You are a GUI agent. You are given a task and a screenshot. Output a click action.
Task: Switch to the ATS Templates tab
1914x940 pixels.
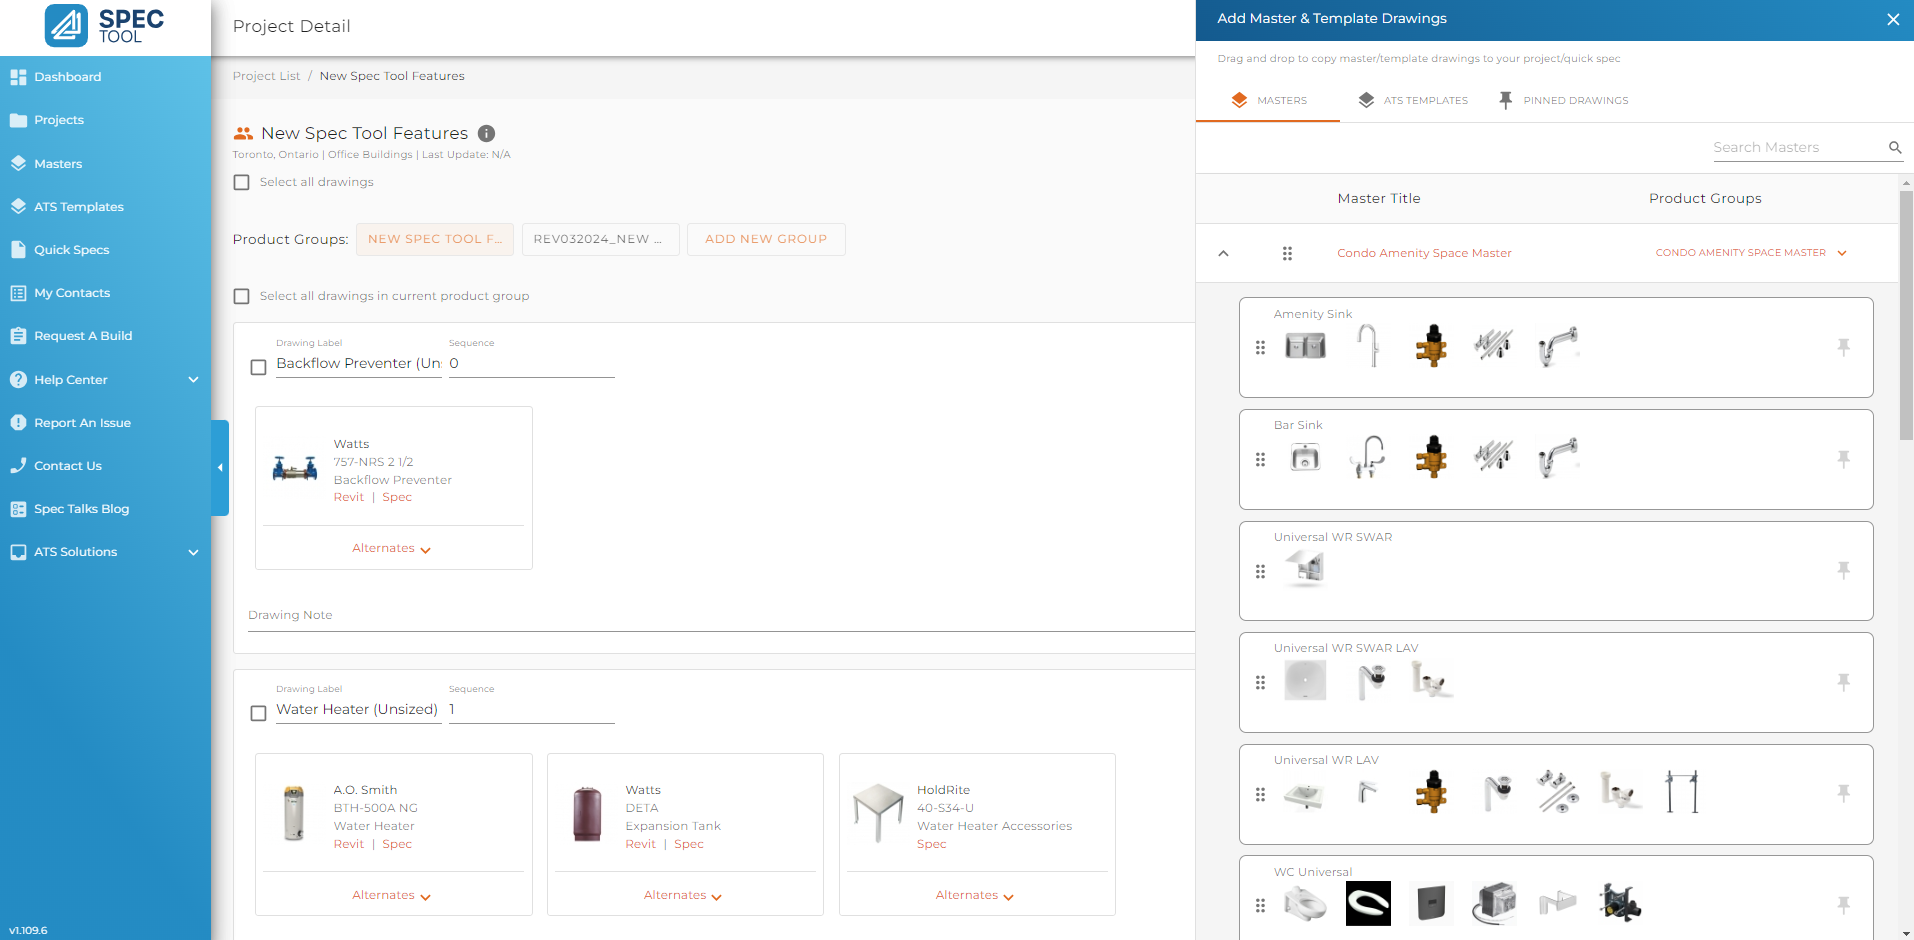(1413, 100)
